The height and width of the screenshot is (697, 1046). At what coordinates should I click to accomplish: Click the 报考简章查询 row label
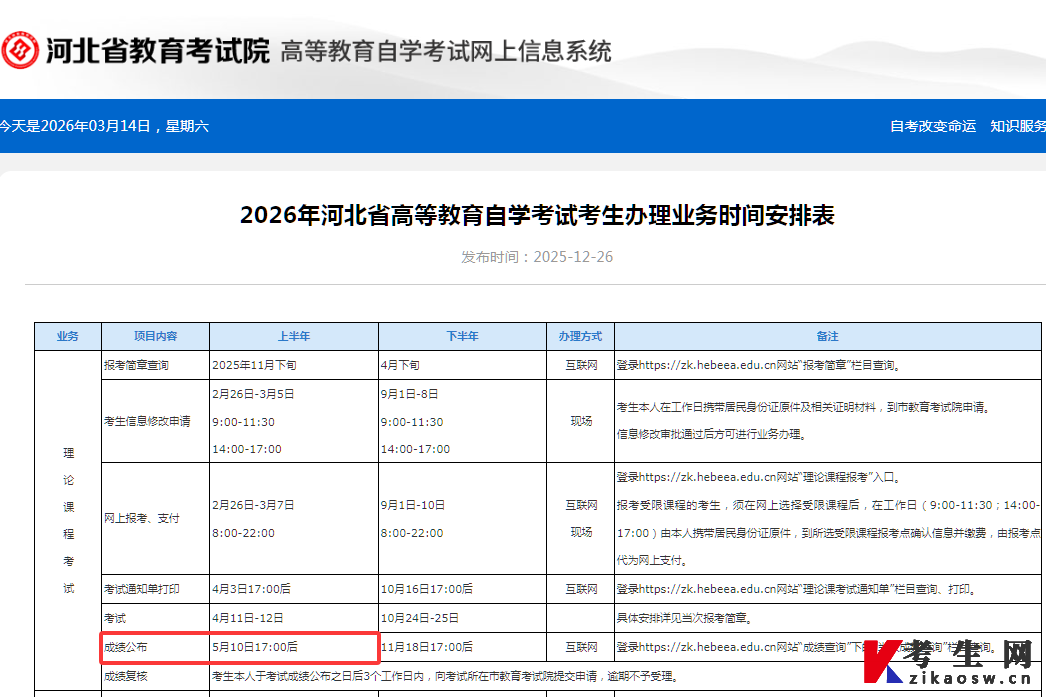[138, 364]
